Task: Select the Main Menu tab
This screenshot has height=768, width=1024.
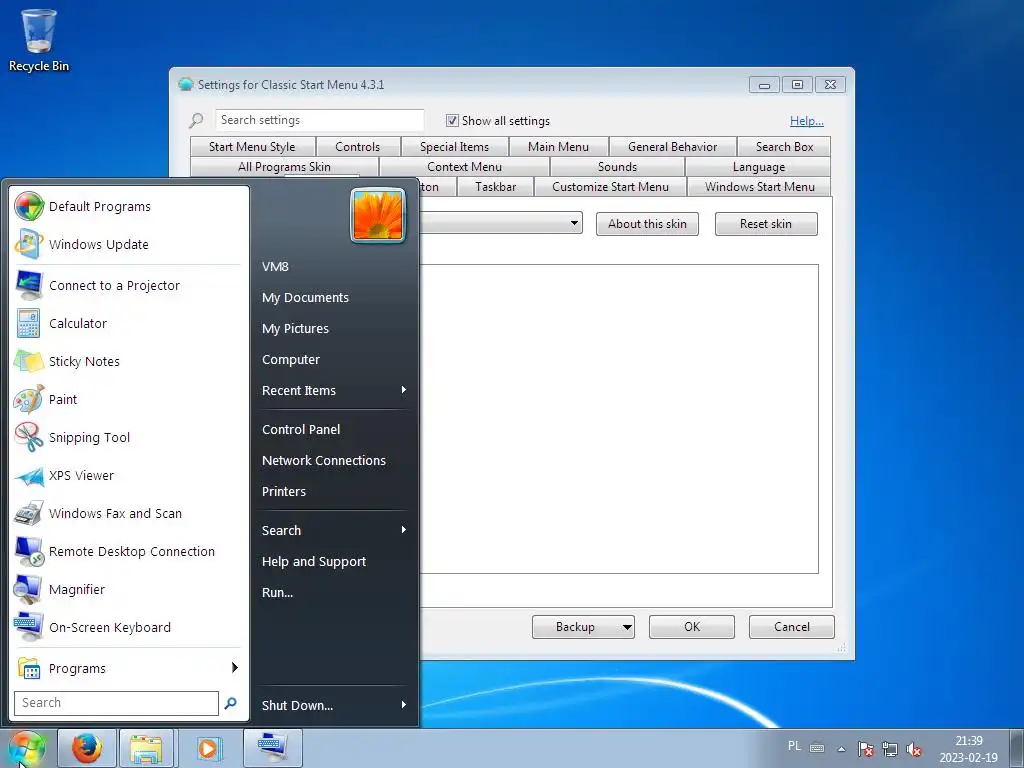Action: [558, 147]
